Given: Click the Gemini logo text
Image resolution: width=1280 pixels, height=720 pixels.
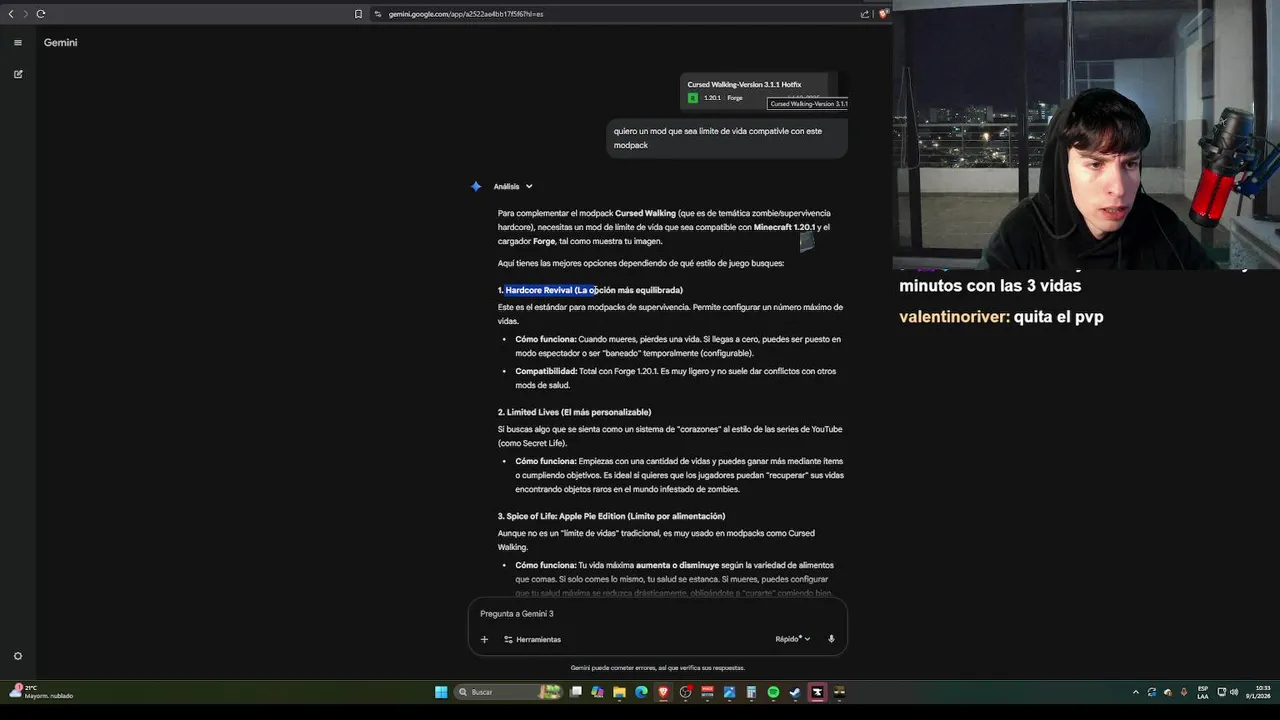Looking at the screenshot, I should [x=60, y=42].
